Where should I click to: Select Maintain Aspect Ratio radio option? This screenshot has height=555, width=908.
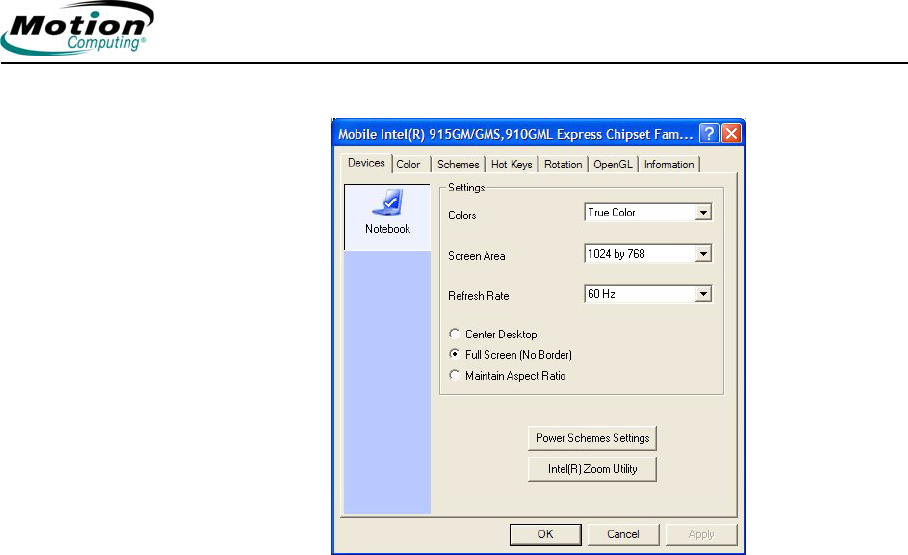coord(455,375)
